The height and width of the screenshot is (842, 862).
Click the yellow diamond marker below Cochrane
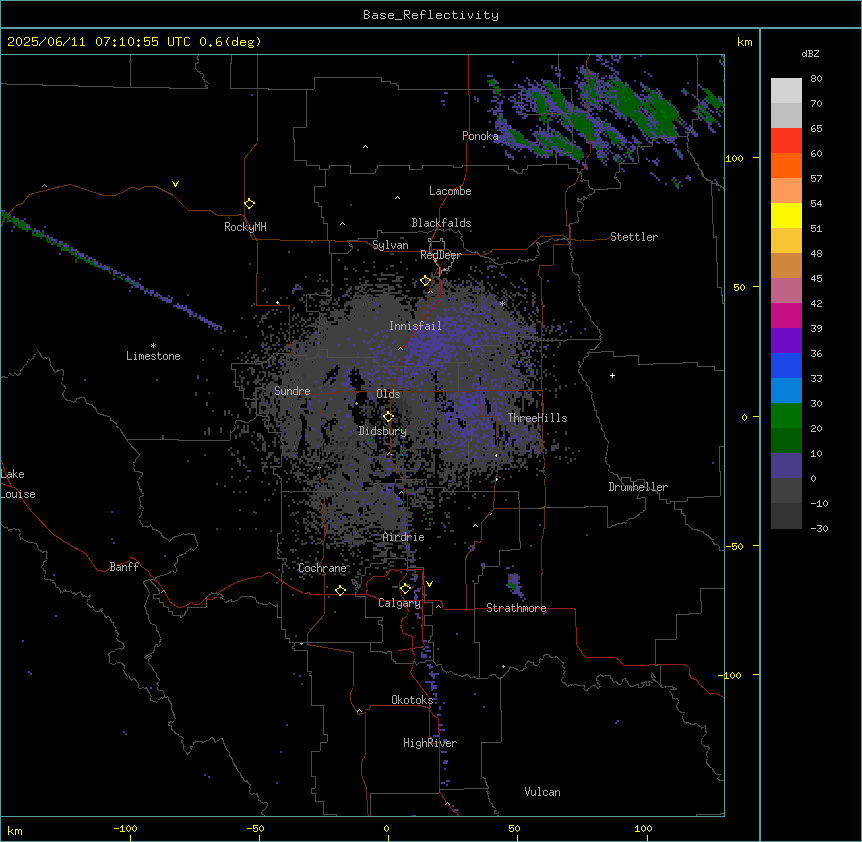340,590
